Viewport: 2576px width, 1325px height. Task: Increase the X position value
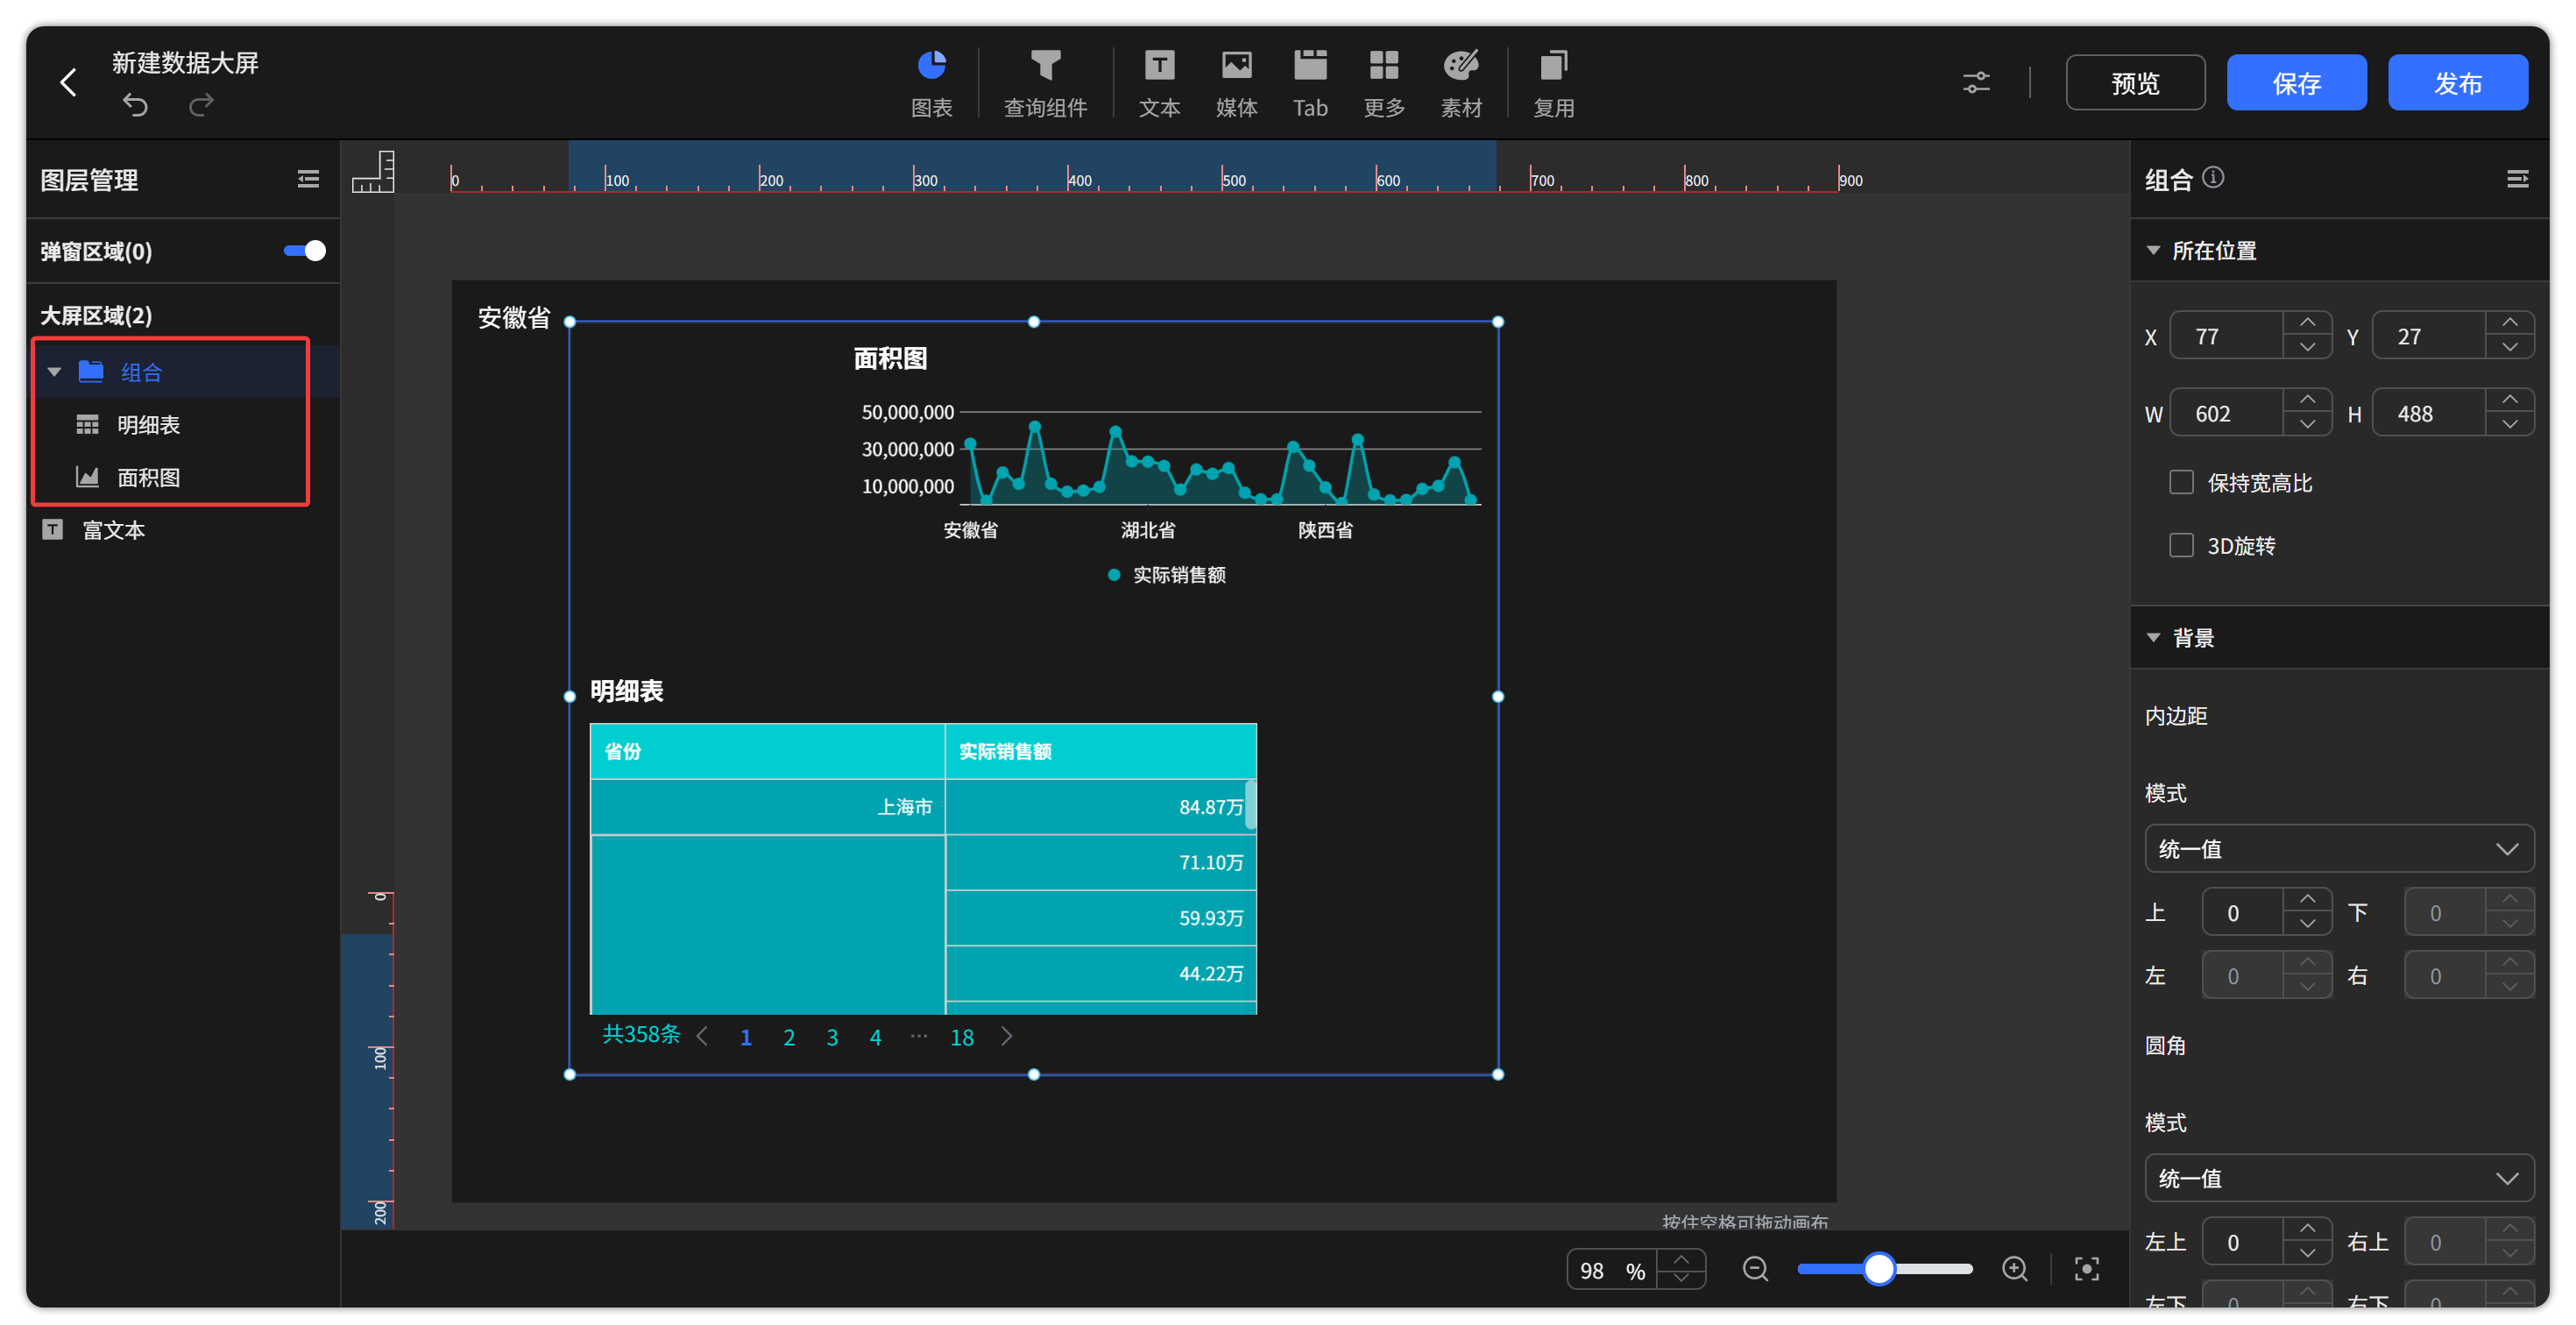2307,324
